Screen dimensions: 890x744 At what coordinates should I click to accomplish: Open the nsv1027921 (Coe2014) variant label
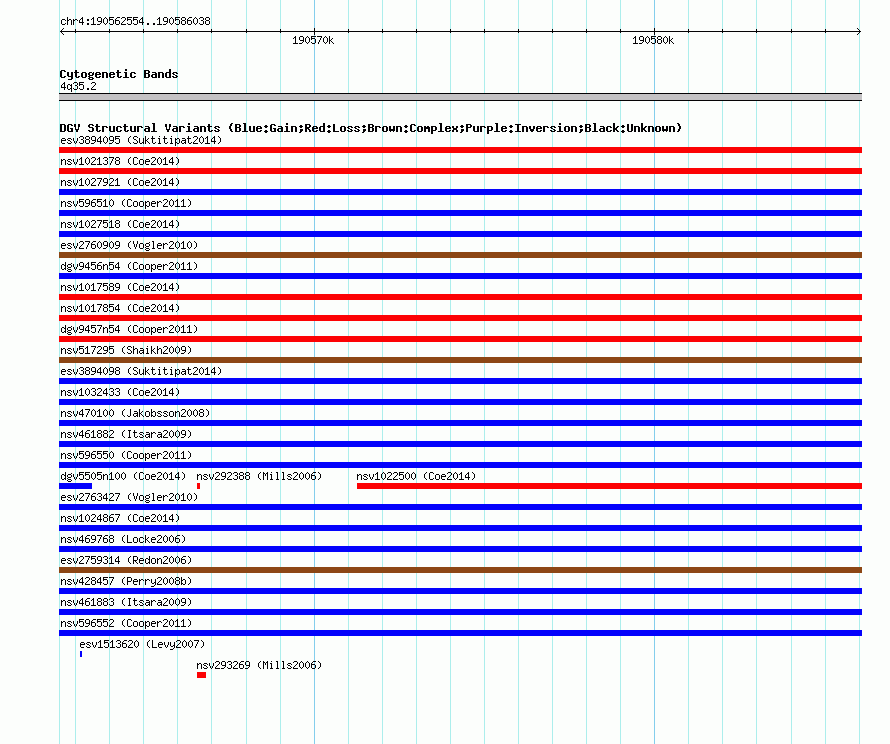[x=120, y=182]
